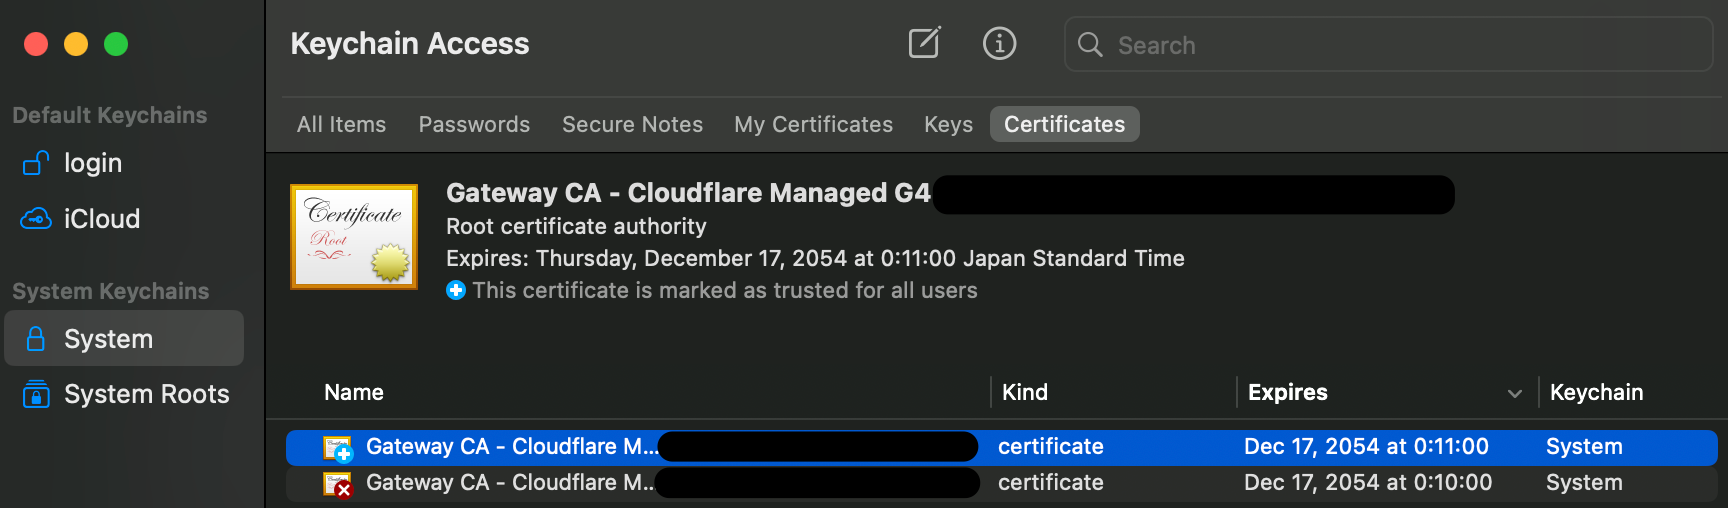This screenshot has width=1728, height=508.
Task: Click the untrusted certificate icon with red X
Action: tap(338, 484)
